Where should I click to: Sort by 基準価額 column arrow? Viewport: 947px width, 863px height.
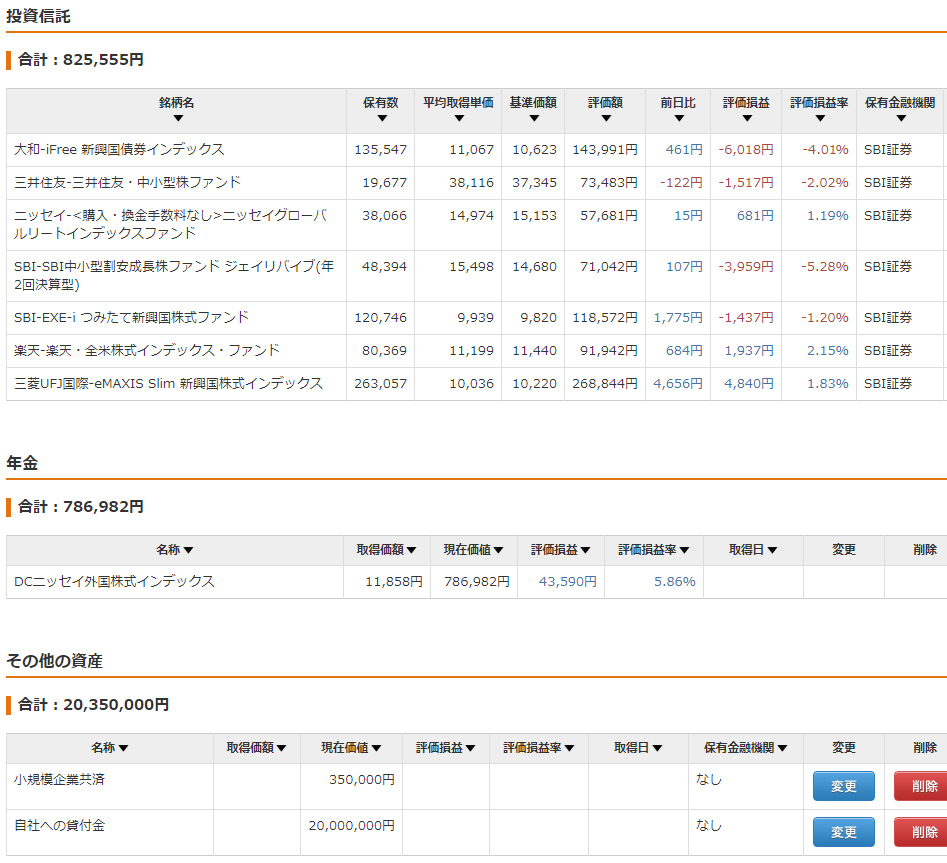[x=534, y=119]
